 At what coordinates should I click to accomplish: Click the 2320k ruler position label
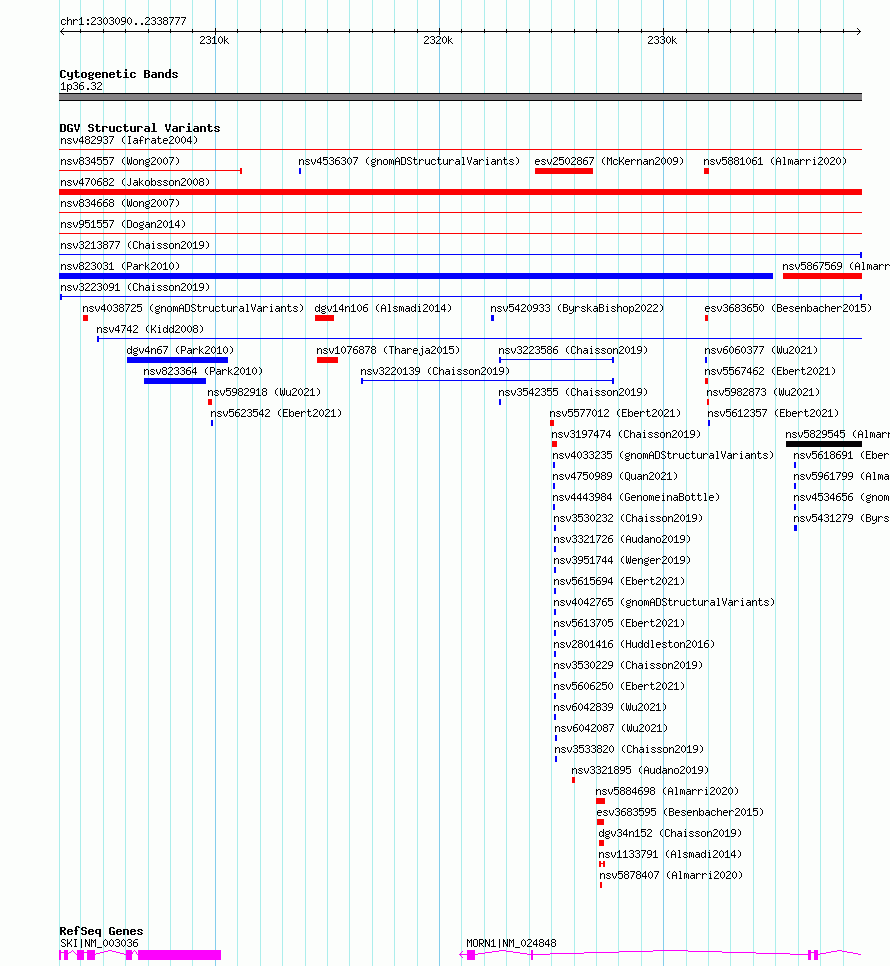click(x=438, y=40)
